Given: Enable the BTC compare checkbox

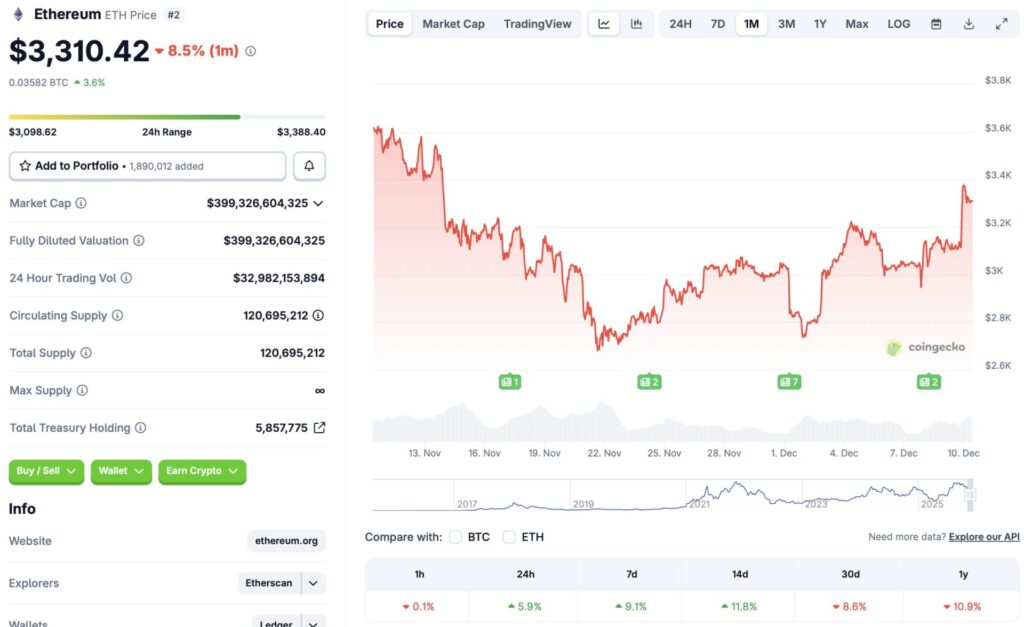Looking at the screenshot, I should [x=455, y=537].
